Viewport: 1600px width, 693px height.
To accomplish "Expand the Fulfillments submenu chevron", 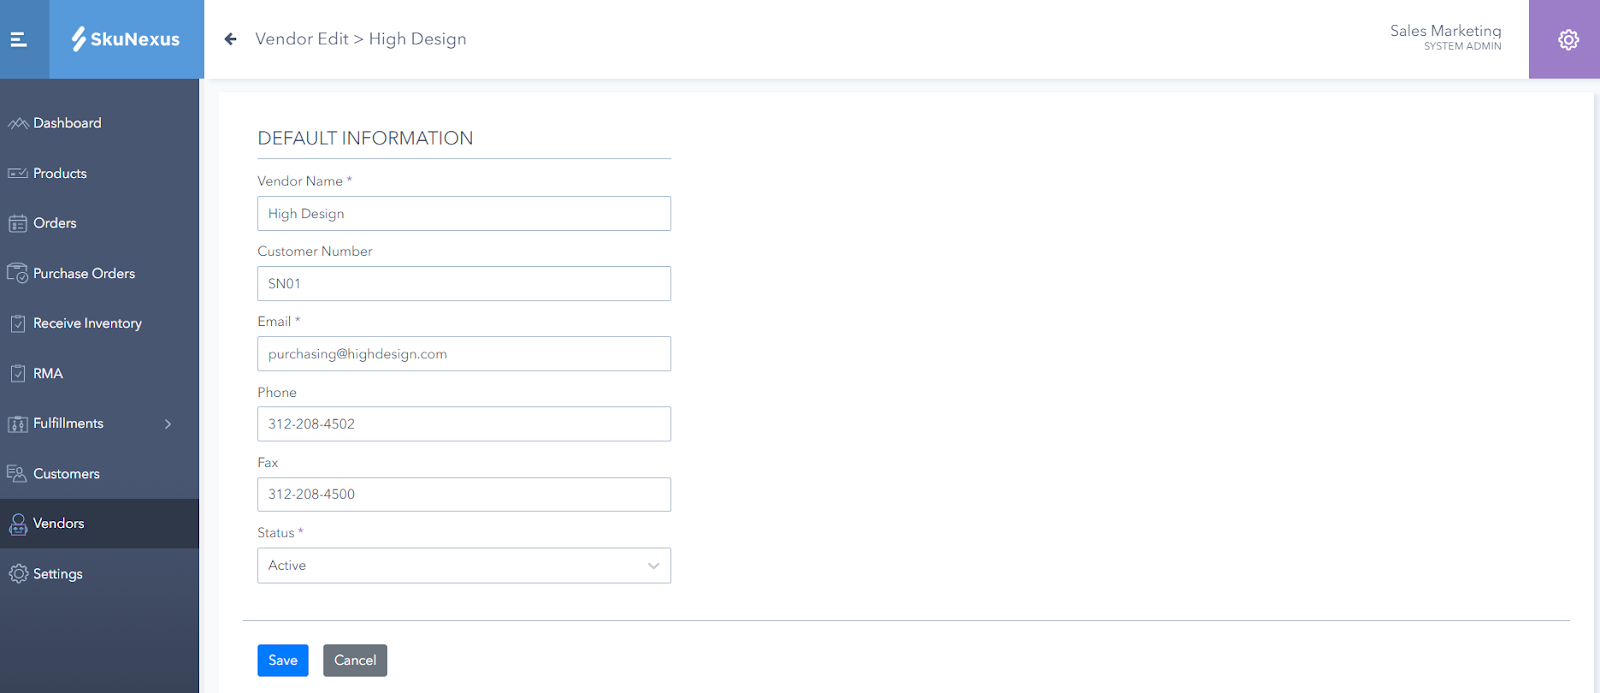I will [168, 424].
